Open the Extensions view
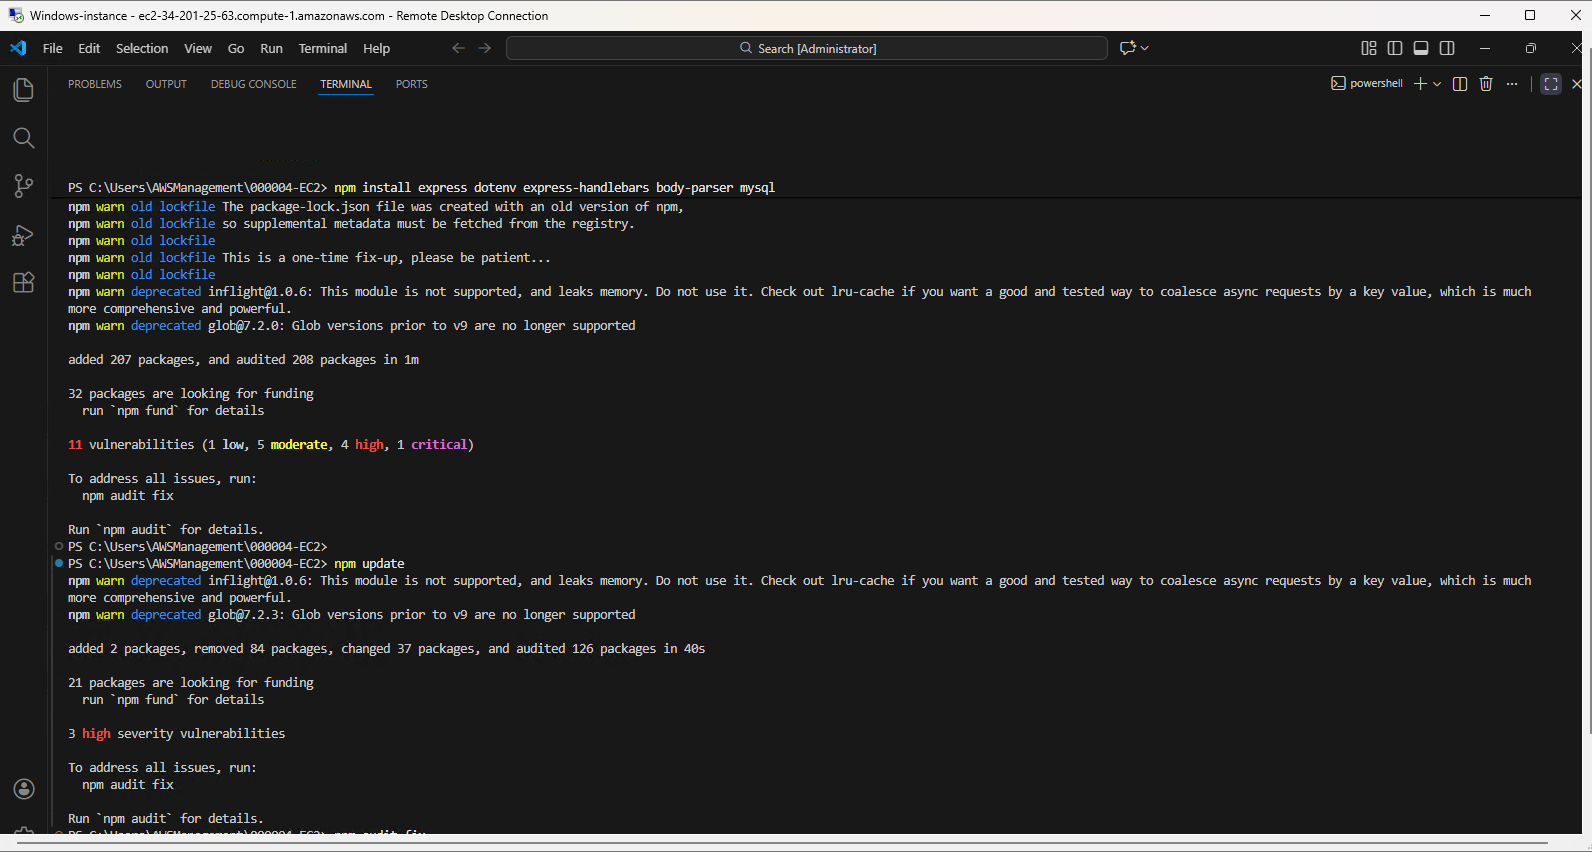The image size is (1592, 852). [23, 283]
